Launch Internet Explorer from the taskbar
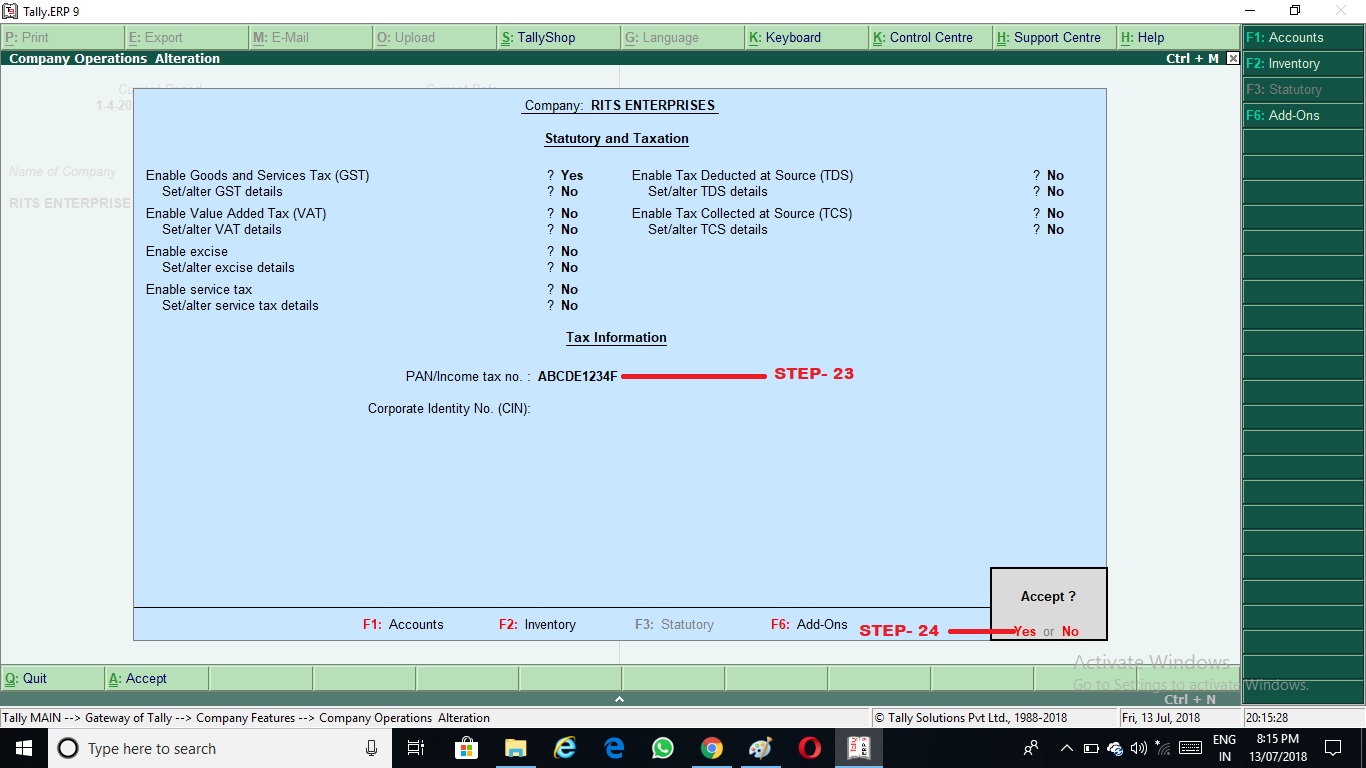This screenshot has height=768, width=1366. 565,748
